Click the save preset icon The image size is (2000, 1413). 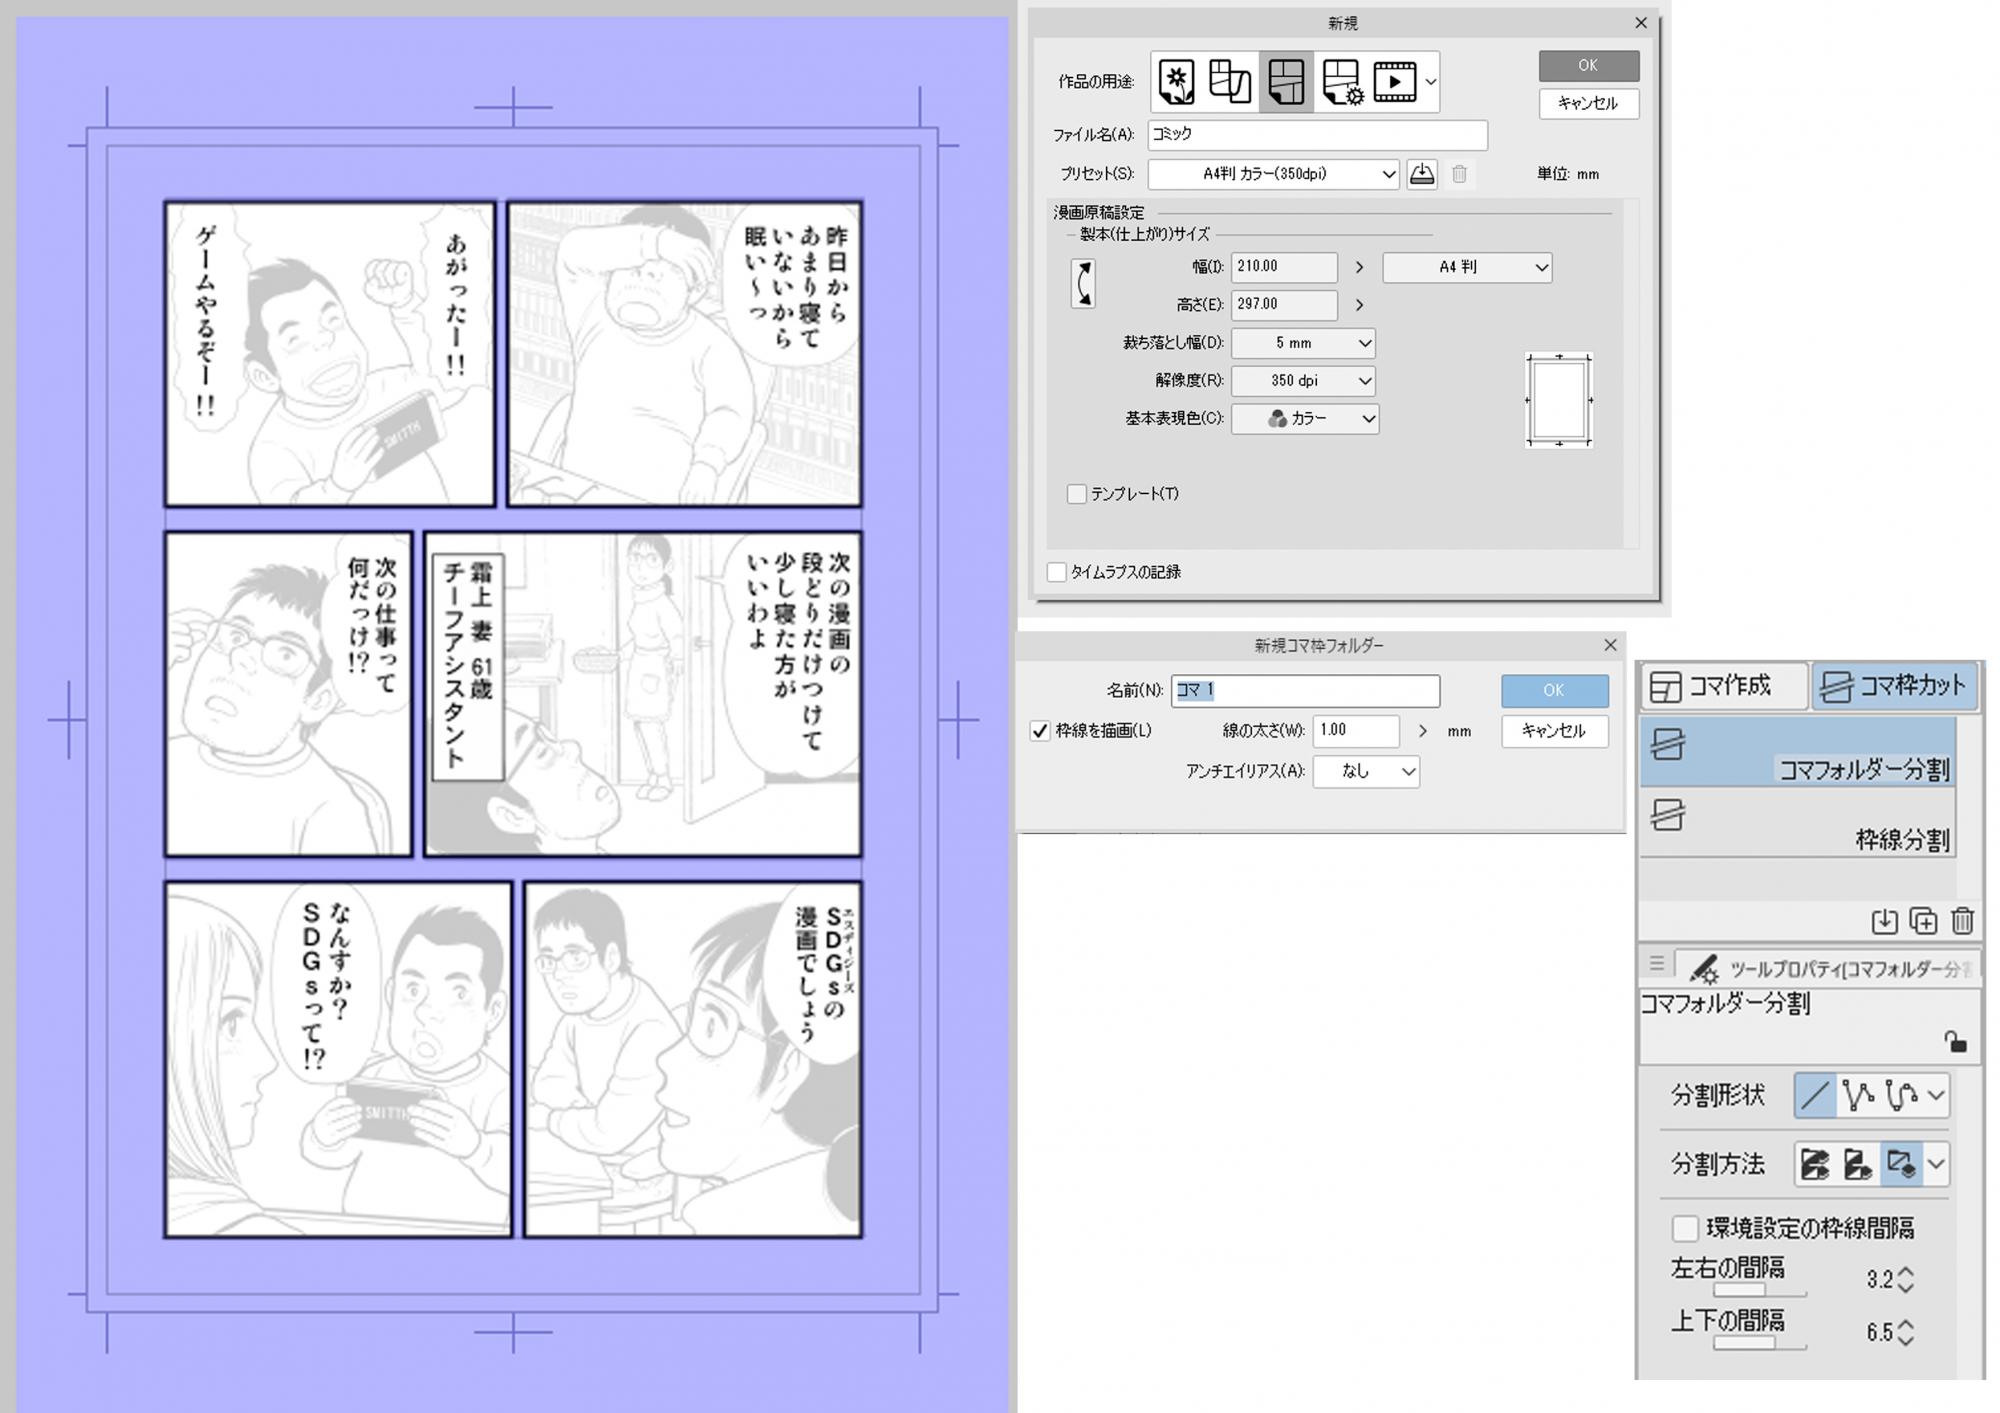[1421, 174]
